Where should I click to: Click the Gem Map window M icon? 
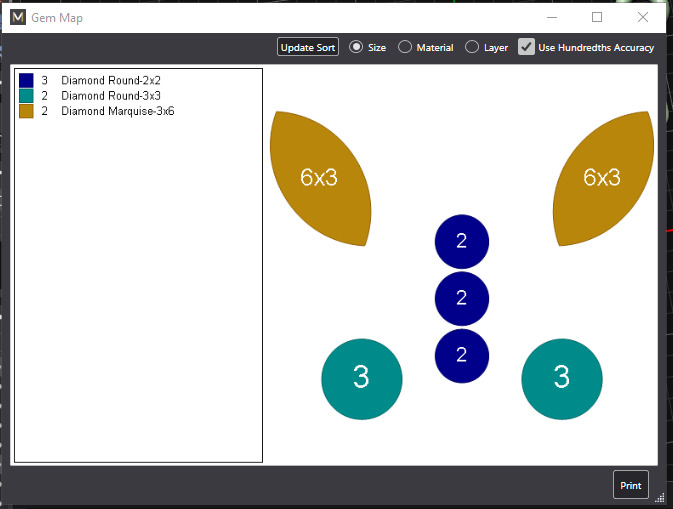pyautogui.click(x=18, y=17)
